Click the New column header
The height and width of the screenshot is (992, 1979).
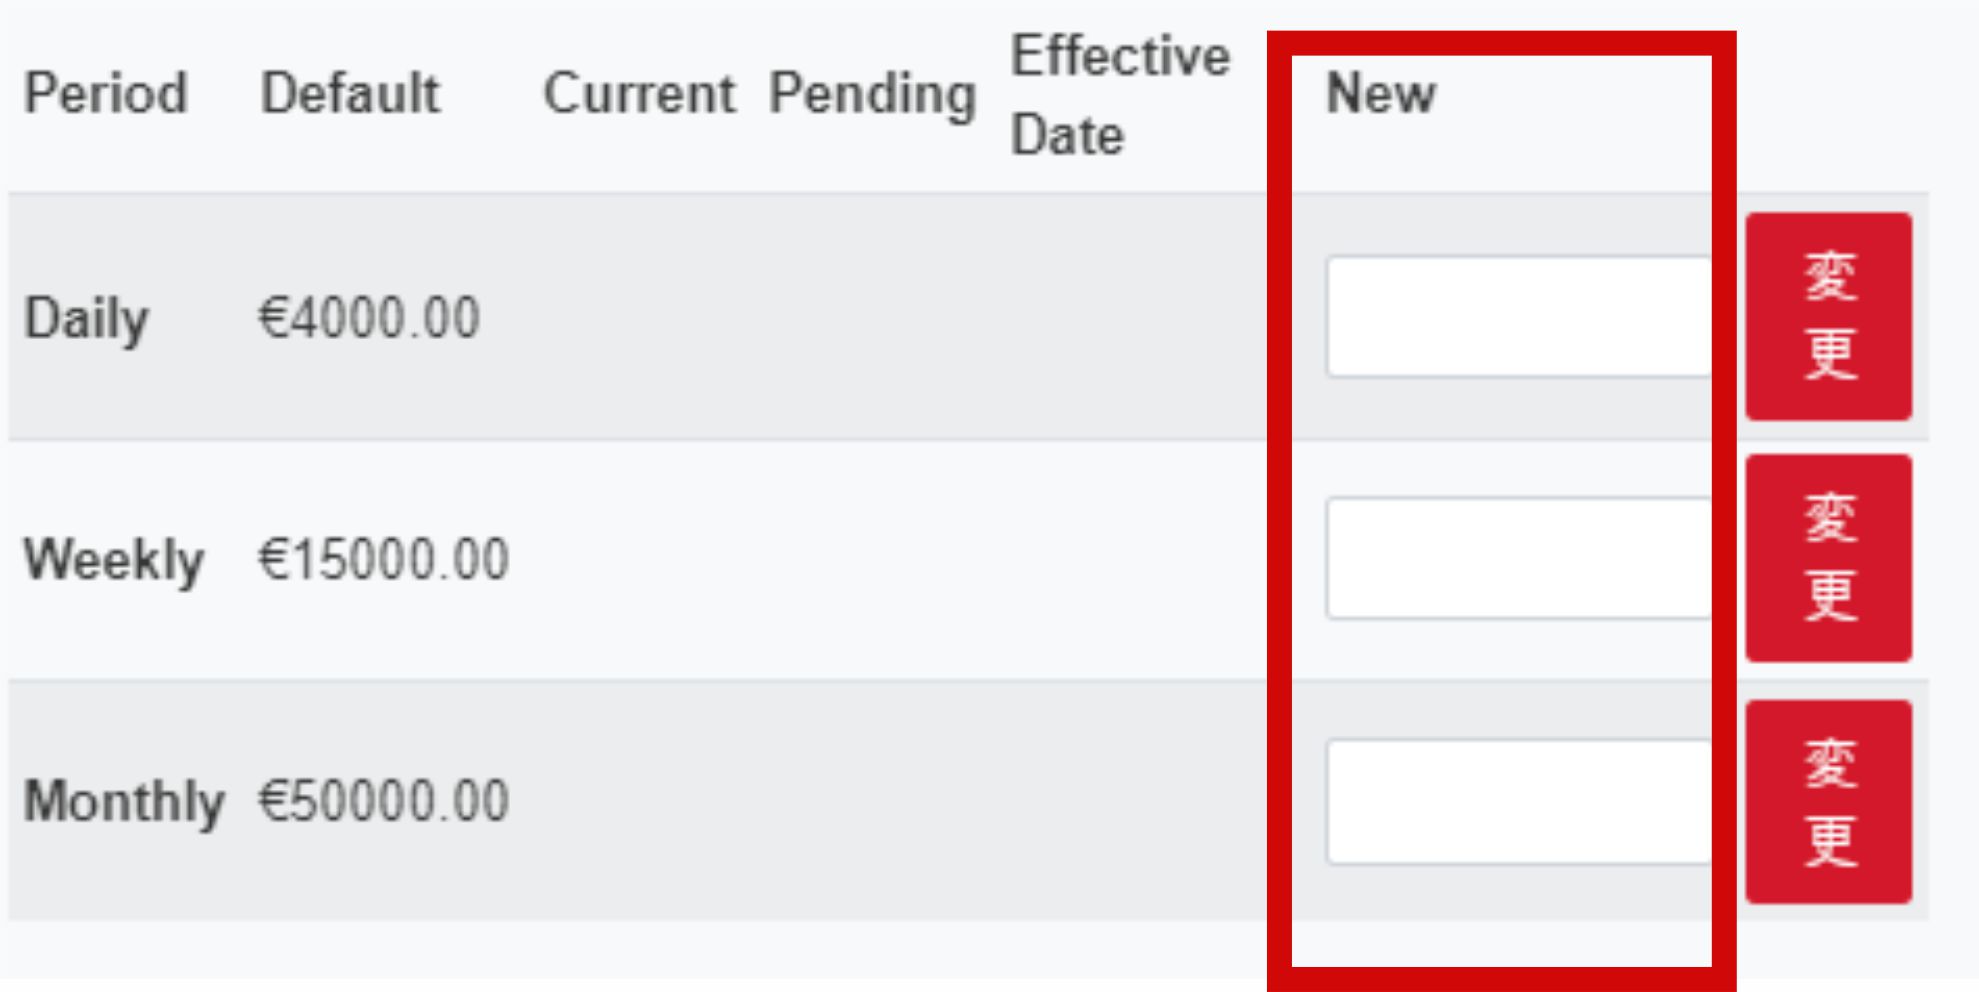pyautogui.click(x=1380, y=94)
